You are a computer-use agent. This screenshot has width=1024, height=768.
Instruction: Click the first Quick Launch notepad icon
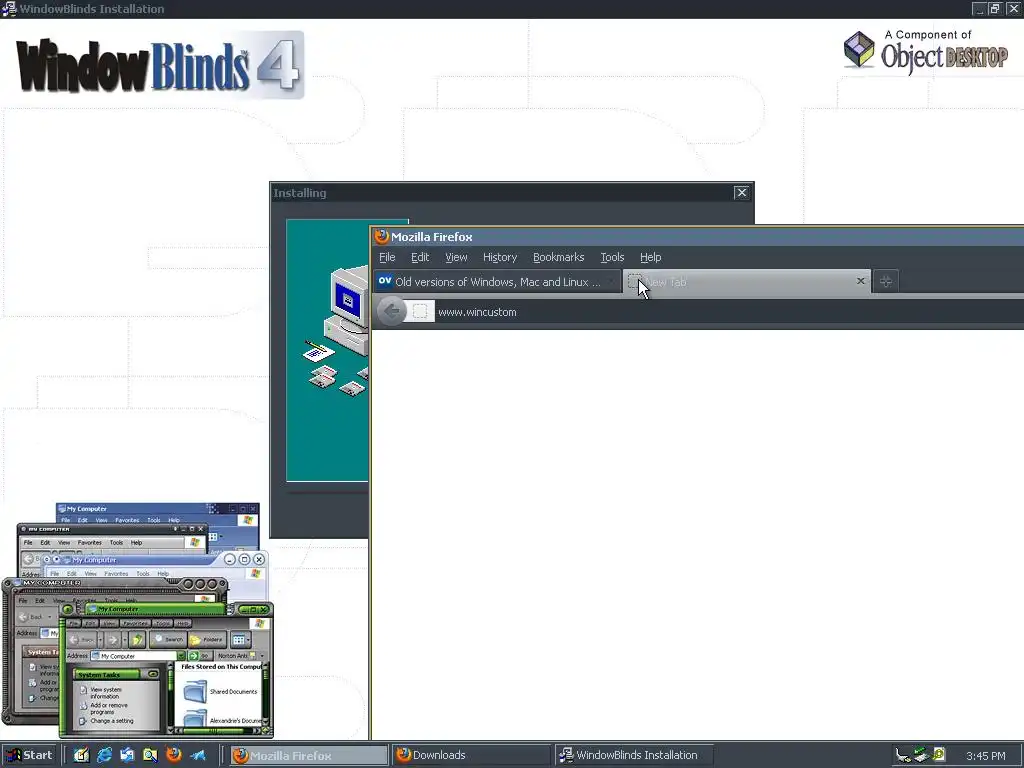point(81,755)
